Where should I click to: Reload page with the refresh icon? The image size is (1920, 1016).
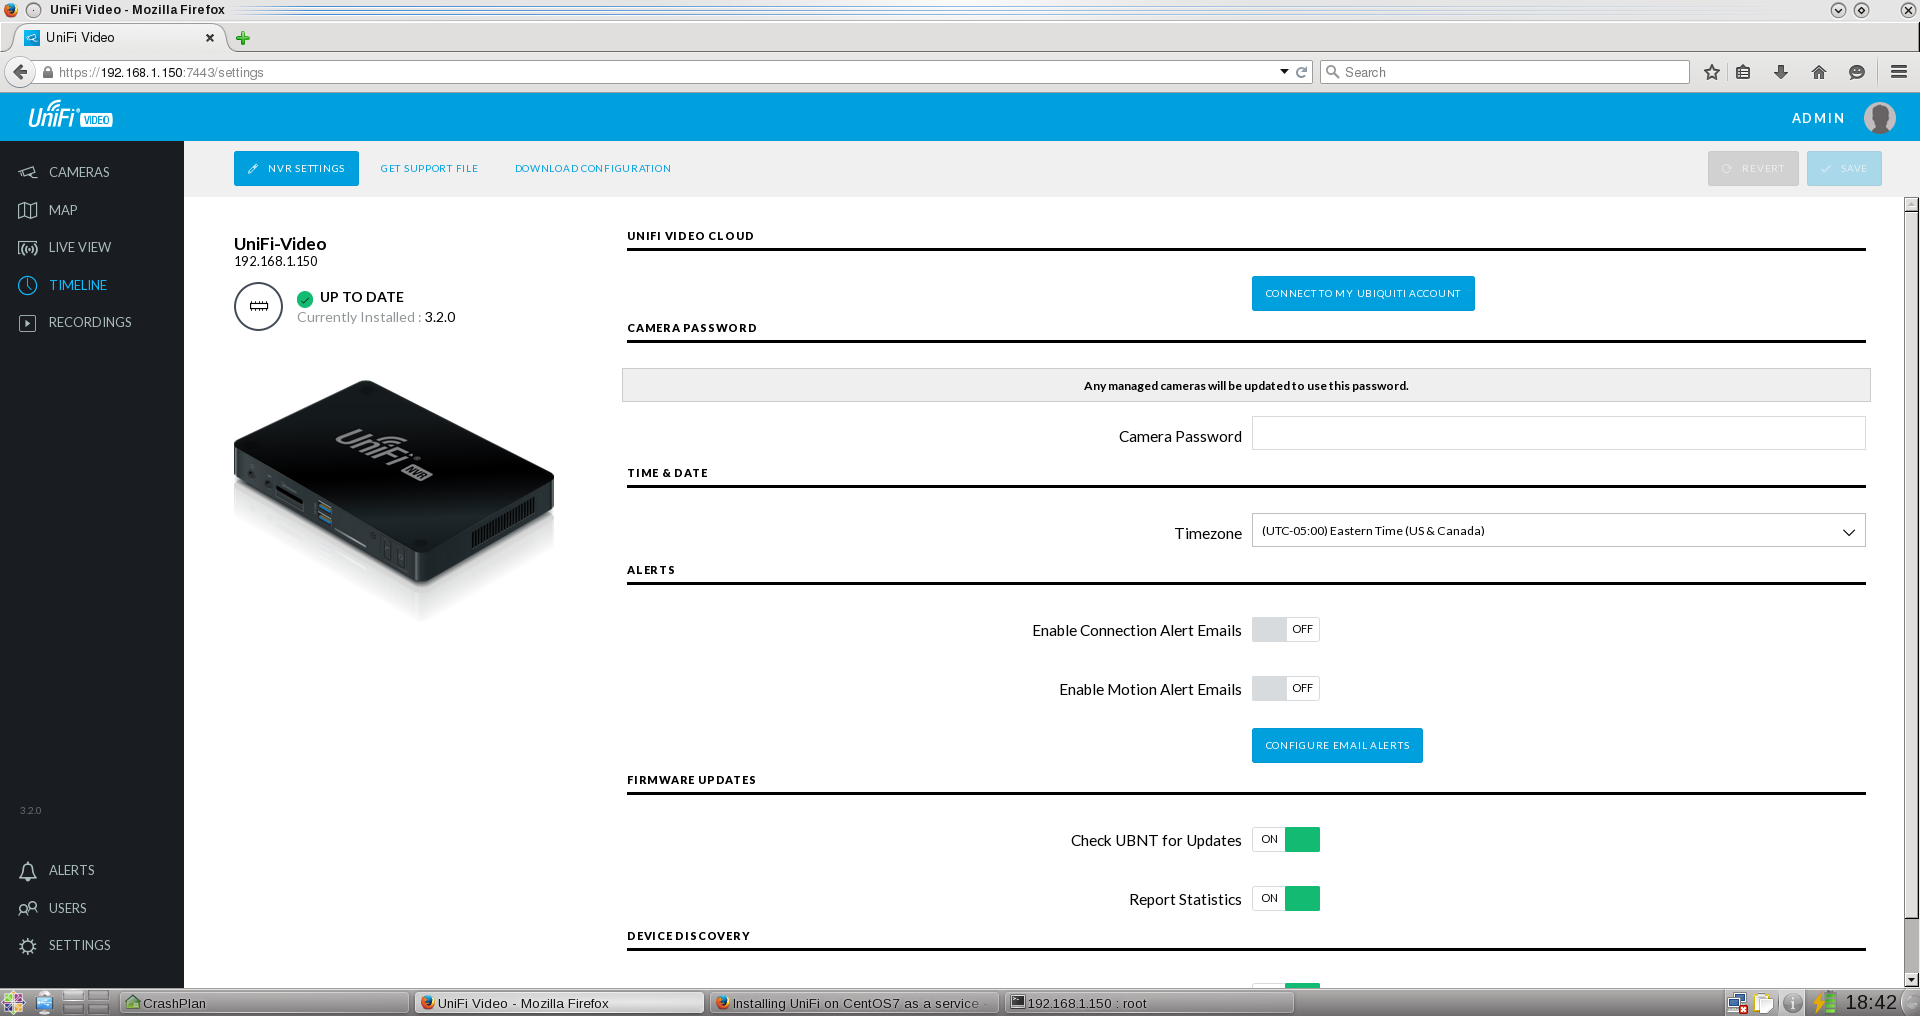1302,72
